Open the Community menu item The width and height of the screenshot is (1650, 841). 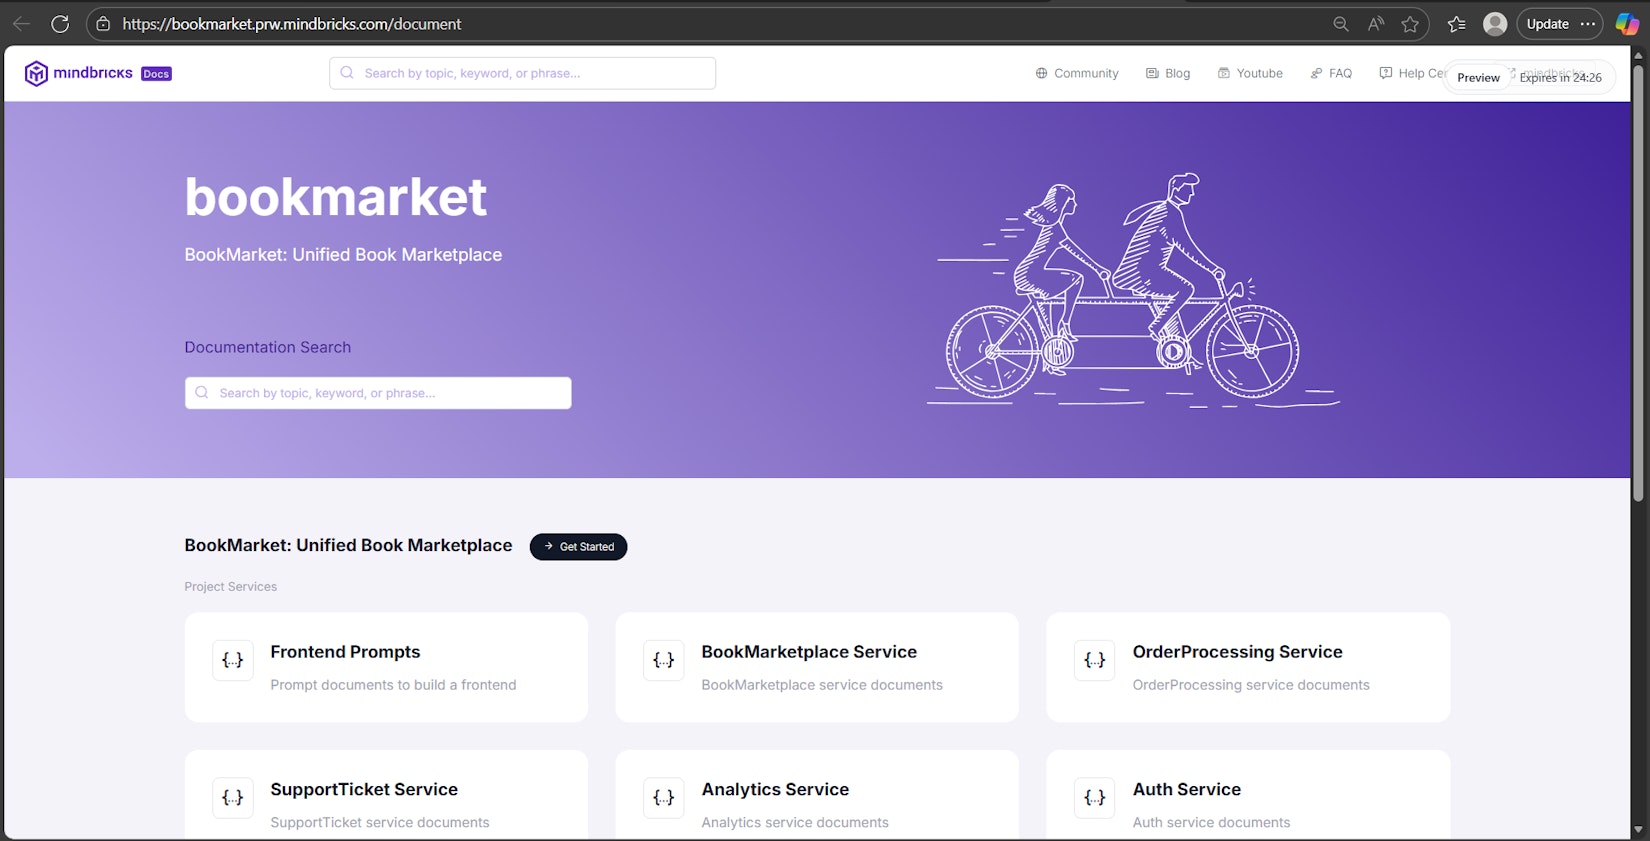1077,73
